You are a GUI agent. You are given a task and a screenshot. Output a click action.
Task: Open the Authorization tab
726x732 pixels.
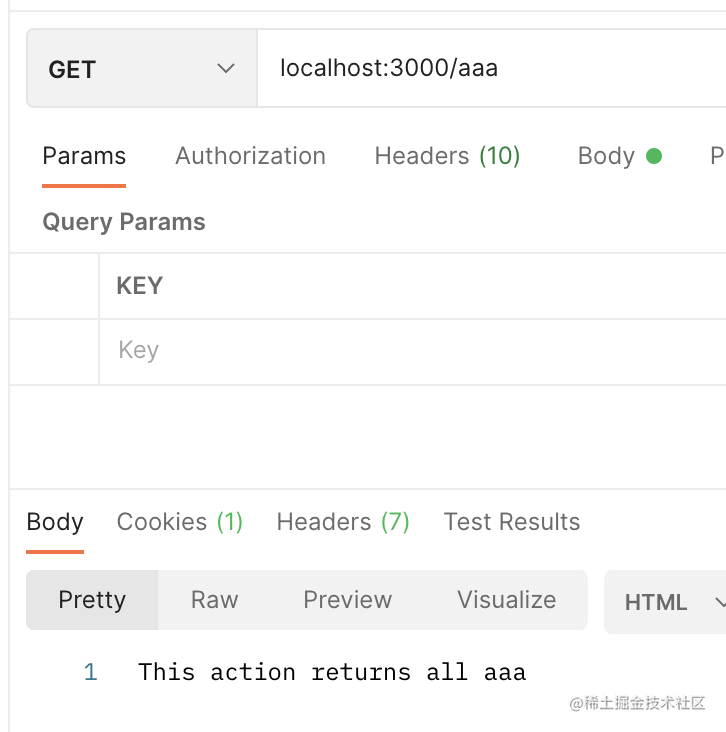[250, 156]
